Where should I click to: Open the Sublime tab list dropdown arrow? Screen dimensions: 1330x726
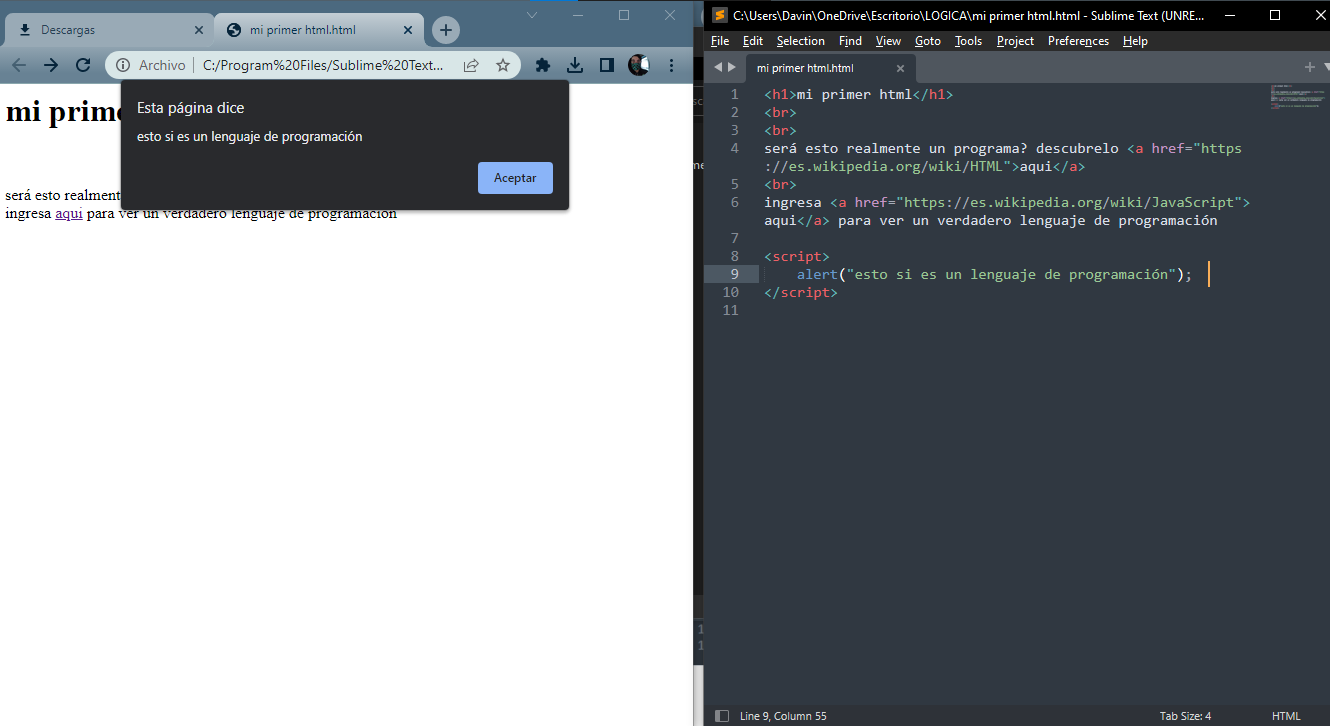(1326, 67)
